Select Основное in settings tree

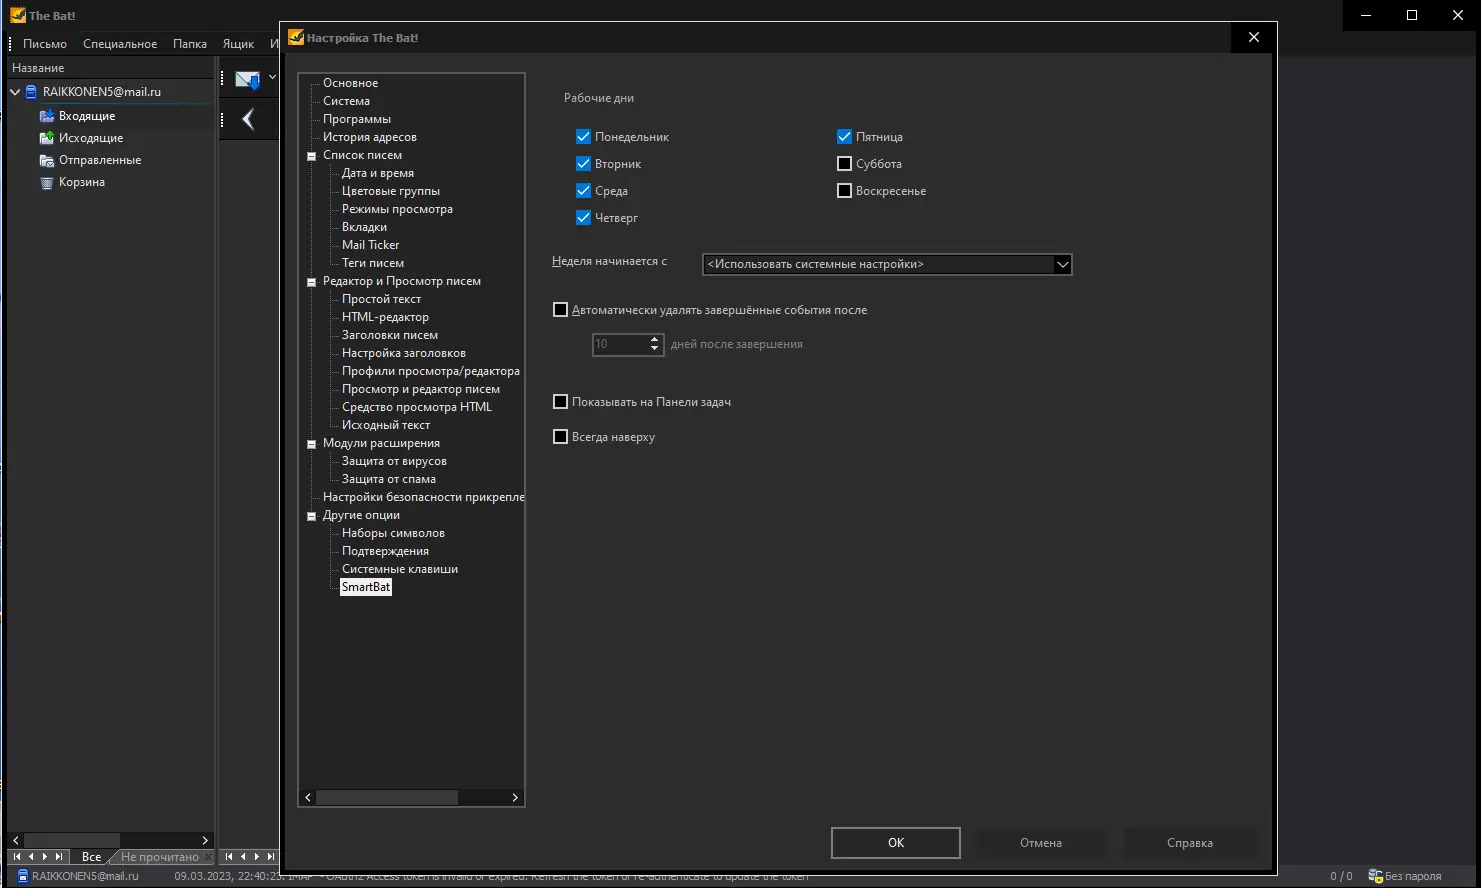pyautogui.click(x=351, y=83)
